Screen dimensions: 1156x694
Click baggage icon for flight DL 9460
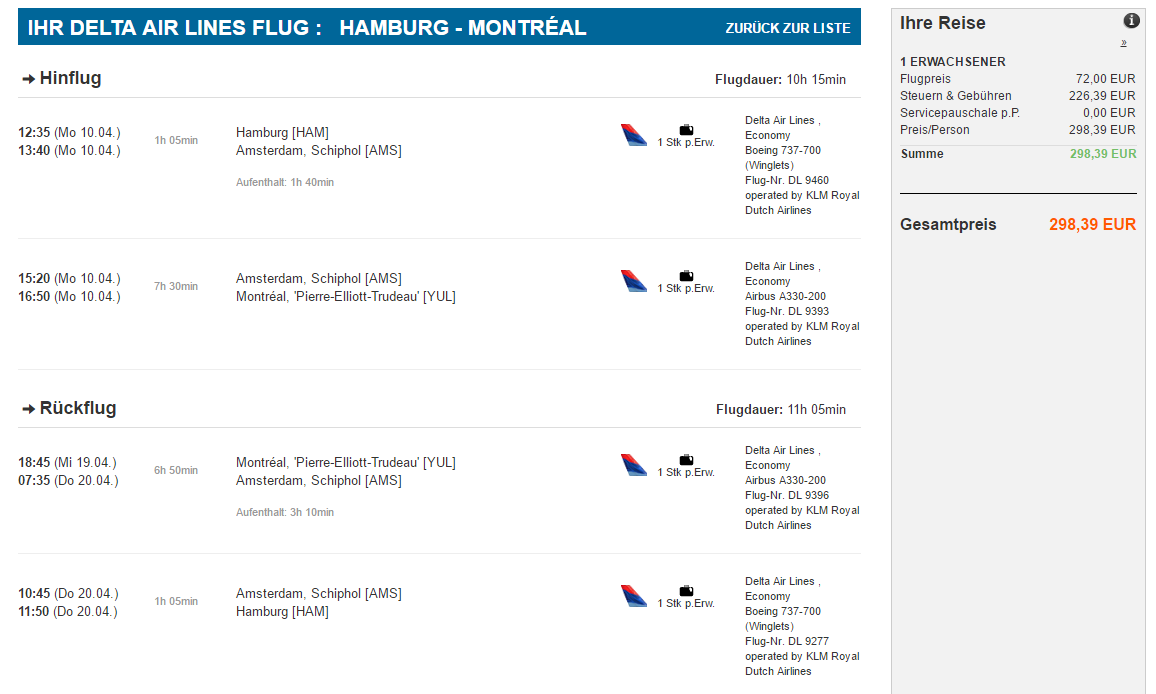[x=686, y=130]
